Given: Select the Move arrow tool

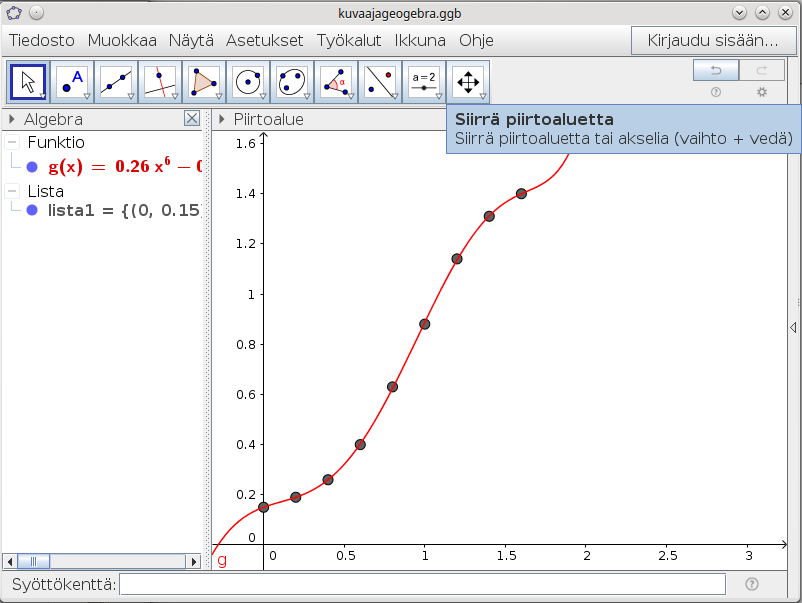Looking at the screenshot, I should [x=29, y=82].
